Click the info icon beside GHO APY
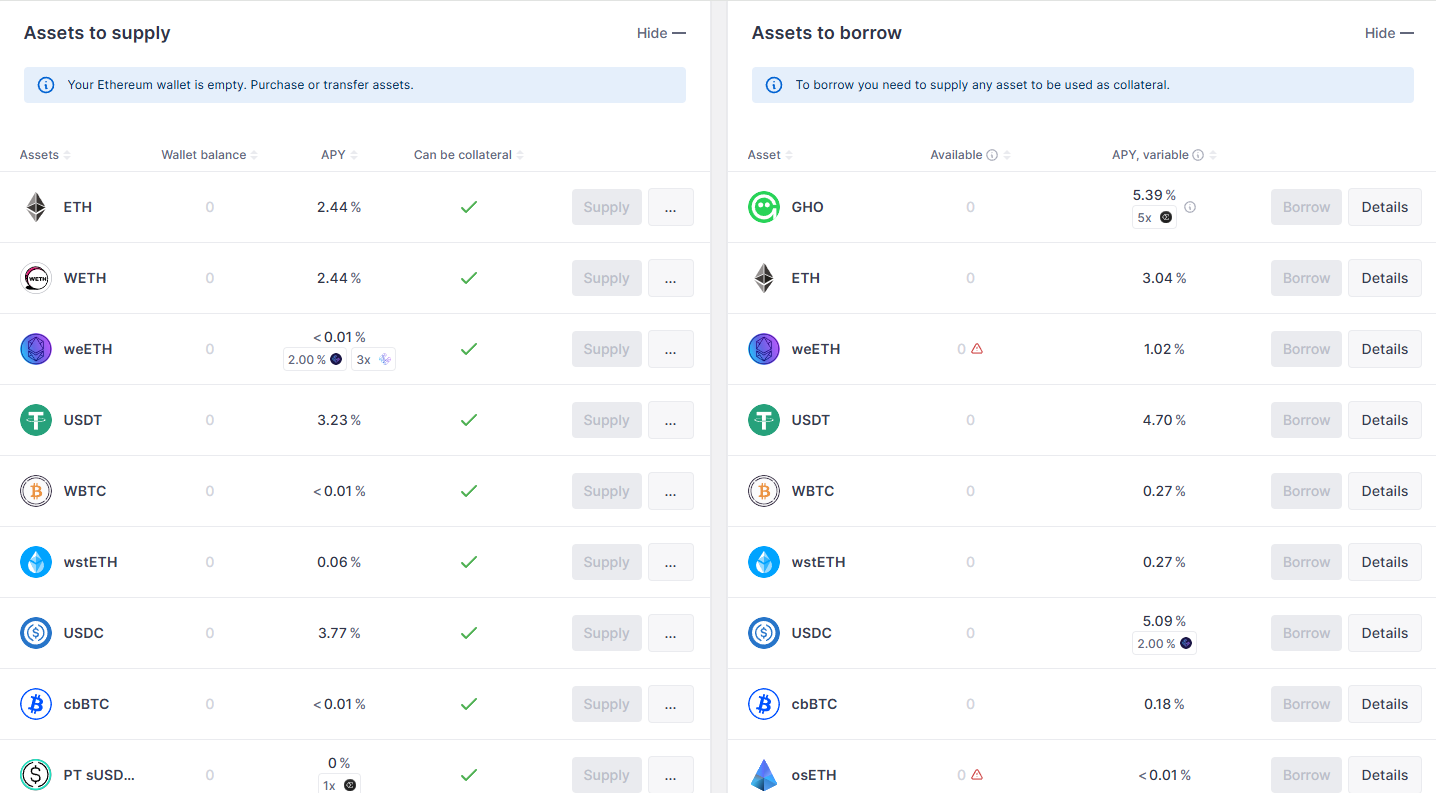The height and width of the screenshot is (793, 1436). click(1190, 207)
